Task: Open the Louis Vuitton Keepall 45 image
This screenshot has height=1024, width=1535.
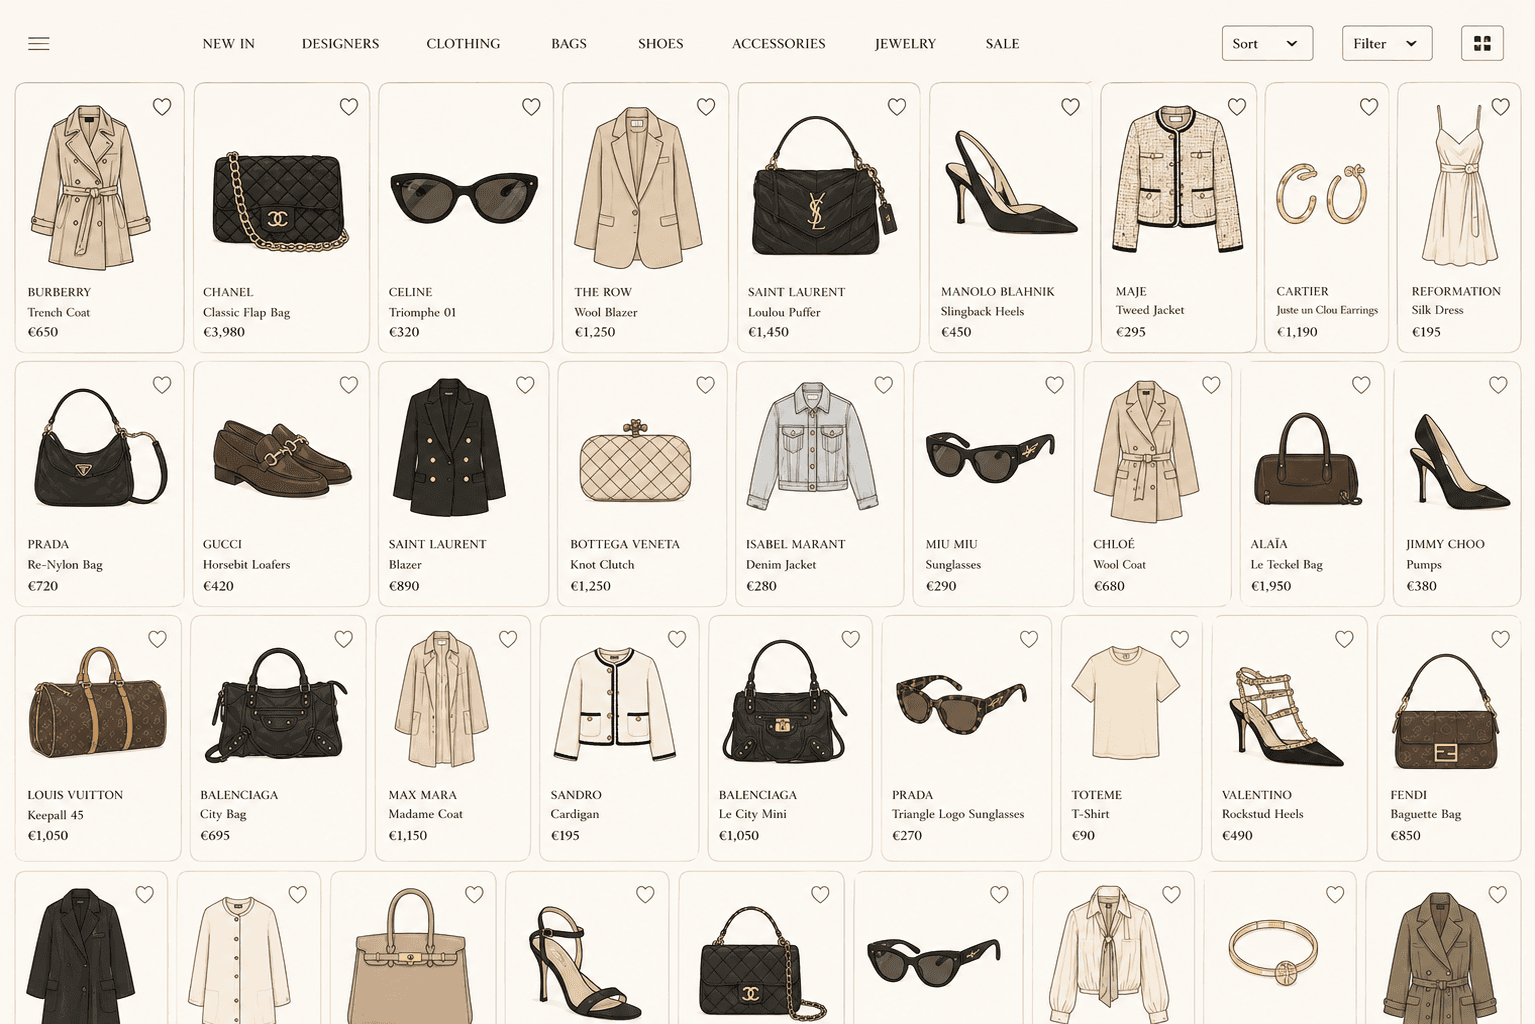Action: pos(97,701)
